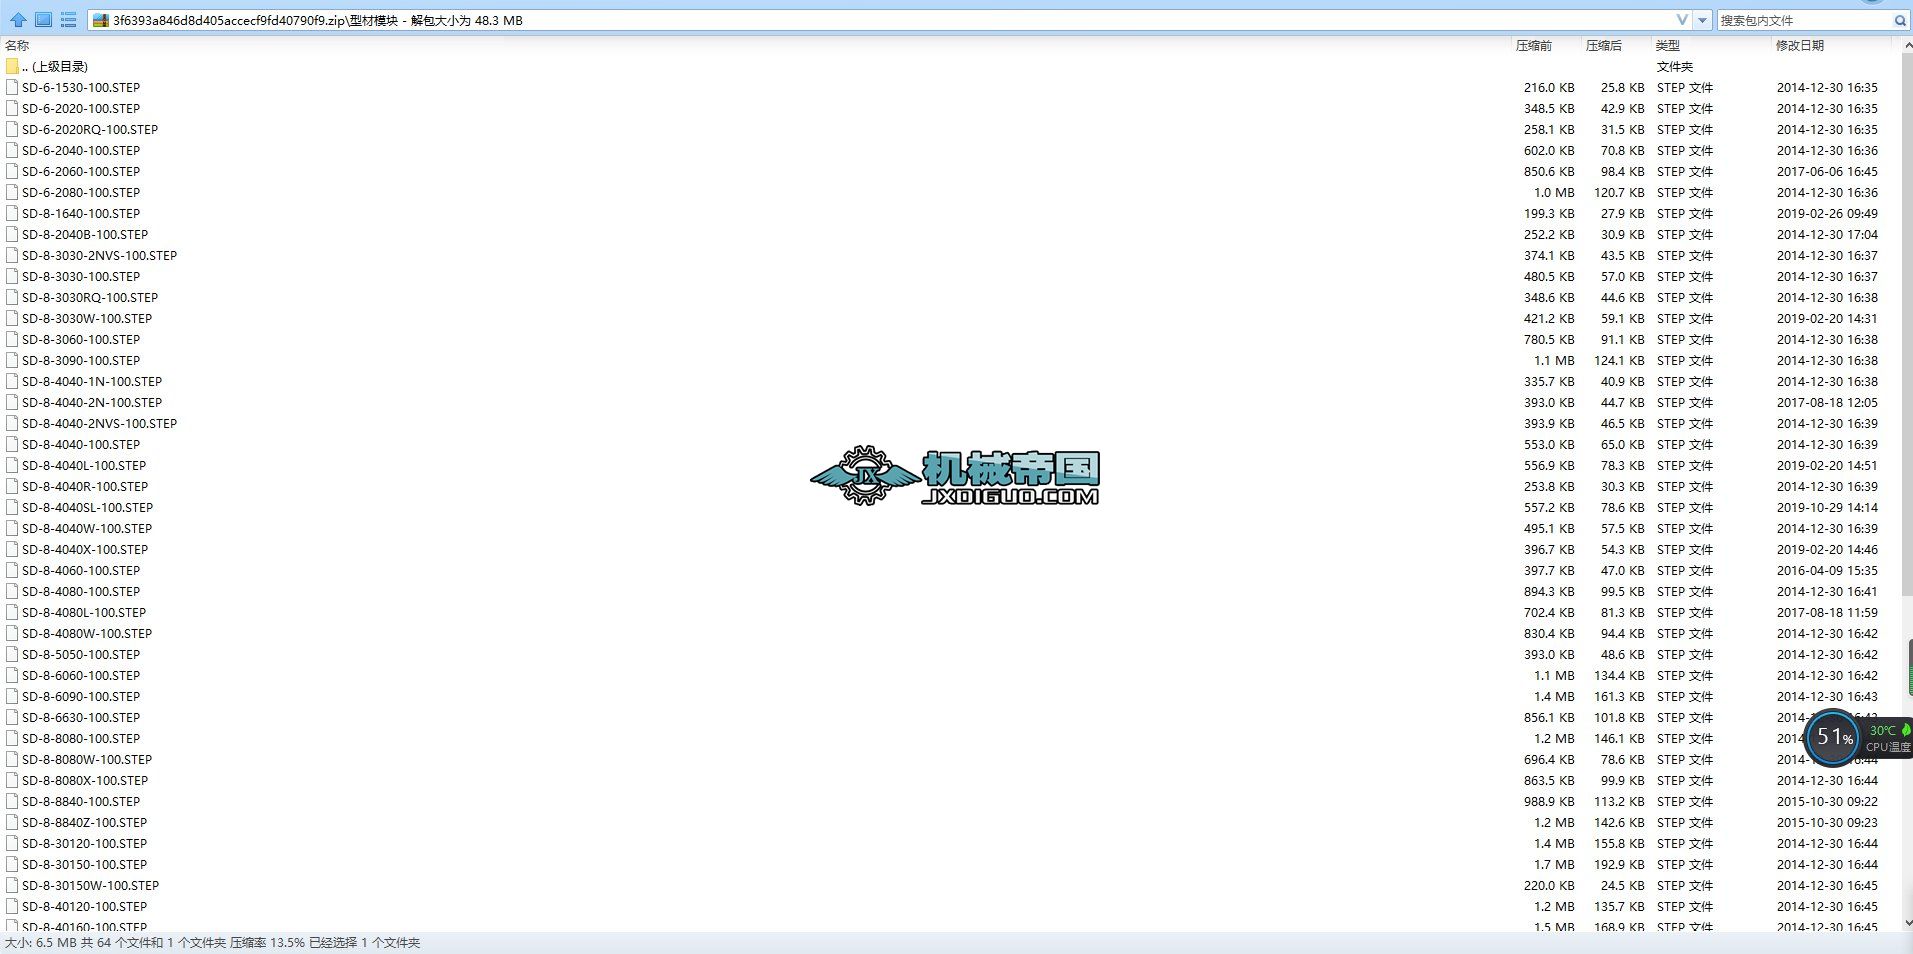Image resolution: width=1913 pixels, height=954 pixels.
Task: Click the zip archive icon in the address bar
Action: [x=101, y=20]
